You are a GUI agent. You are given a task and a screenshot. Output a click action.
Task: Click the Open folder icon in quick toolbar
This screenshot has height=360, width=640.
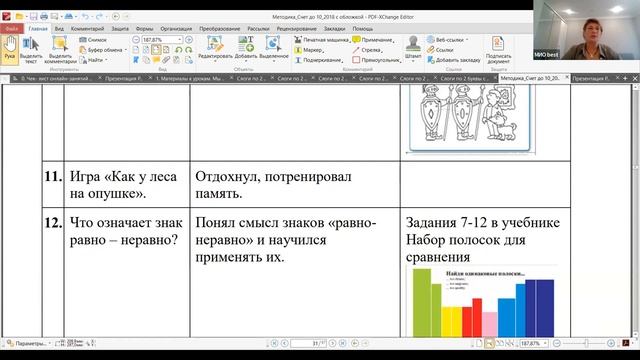coord(19,17)
